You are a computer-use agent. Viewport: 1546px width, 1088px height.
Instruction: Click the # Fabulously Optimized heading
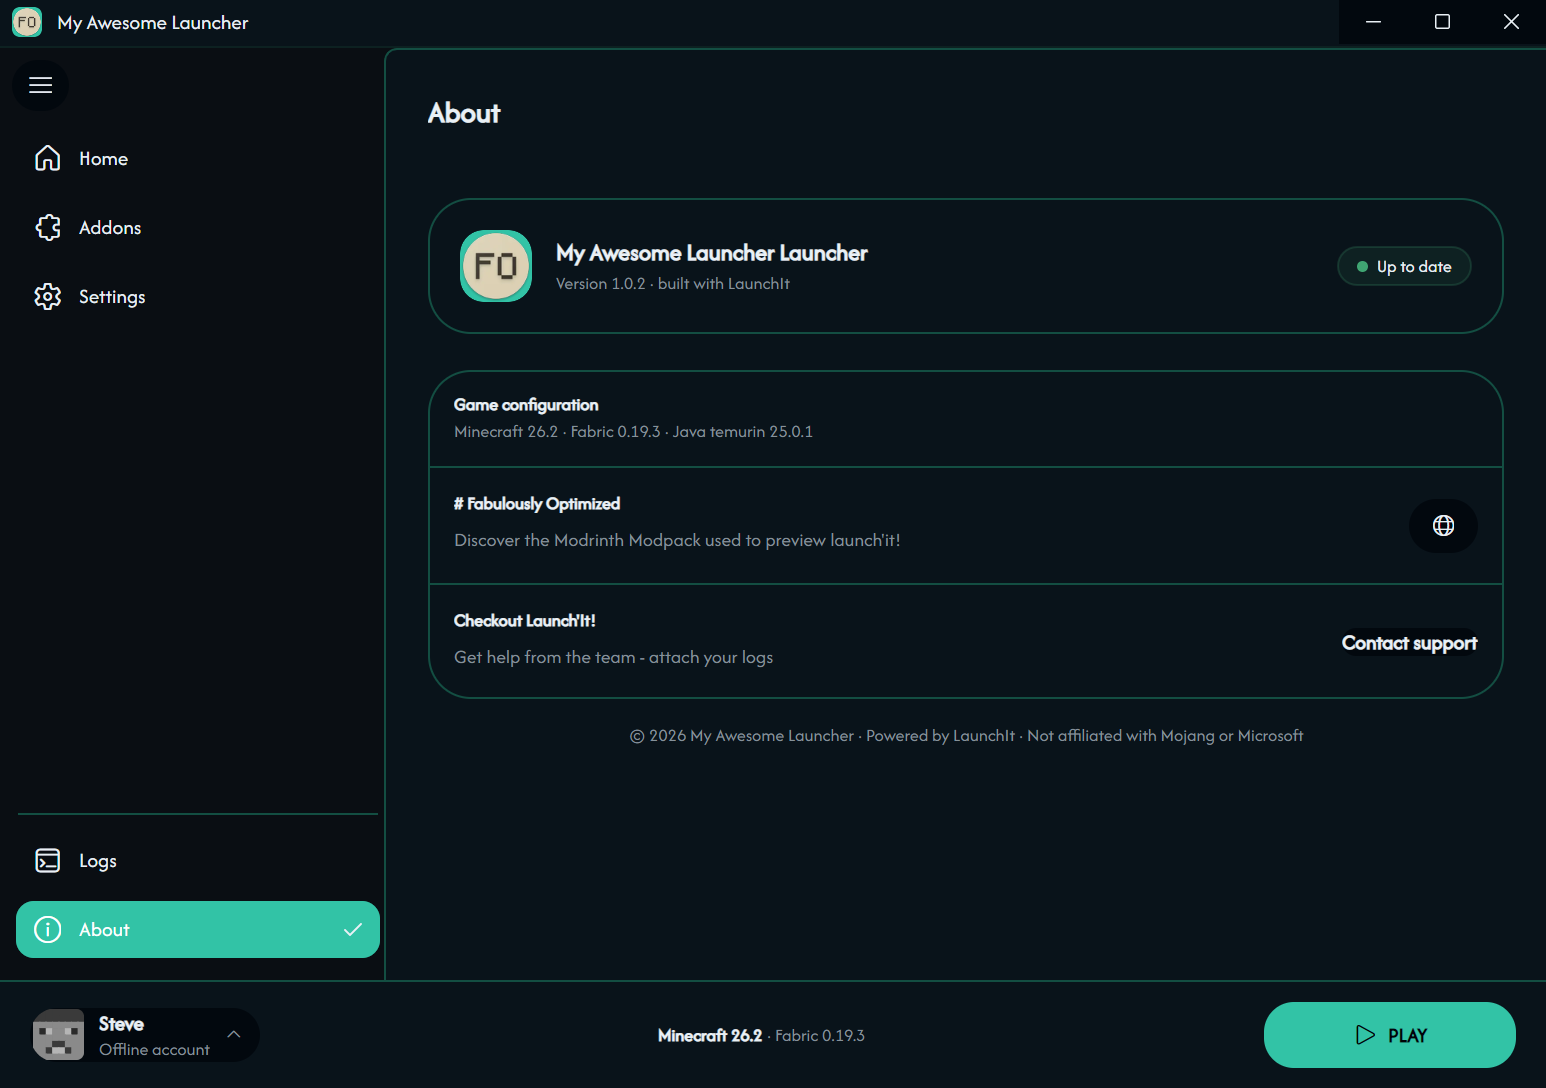(x=537, y=504)
